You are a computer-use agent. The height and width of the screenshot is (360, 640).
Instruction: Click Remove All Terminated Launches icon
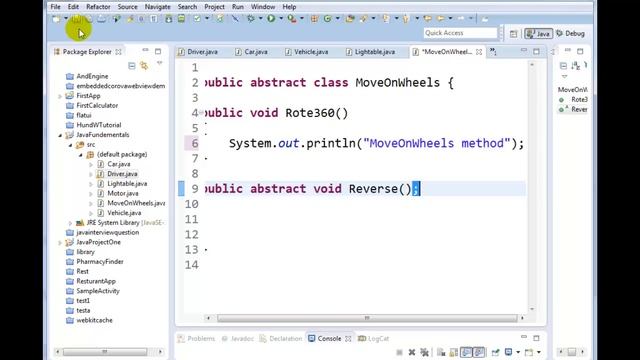(424, 352)
